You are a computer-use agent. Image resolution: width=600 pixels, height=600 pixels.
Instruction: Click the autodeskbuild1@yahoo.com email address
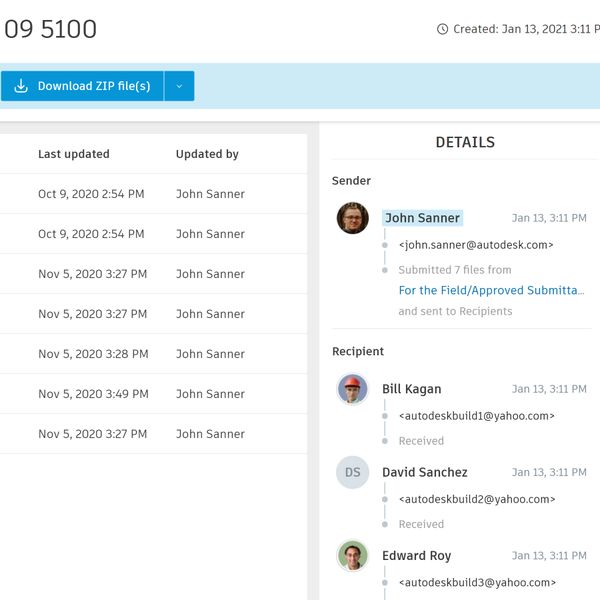pyautogui.click(x=476, y=416)
